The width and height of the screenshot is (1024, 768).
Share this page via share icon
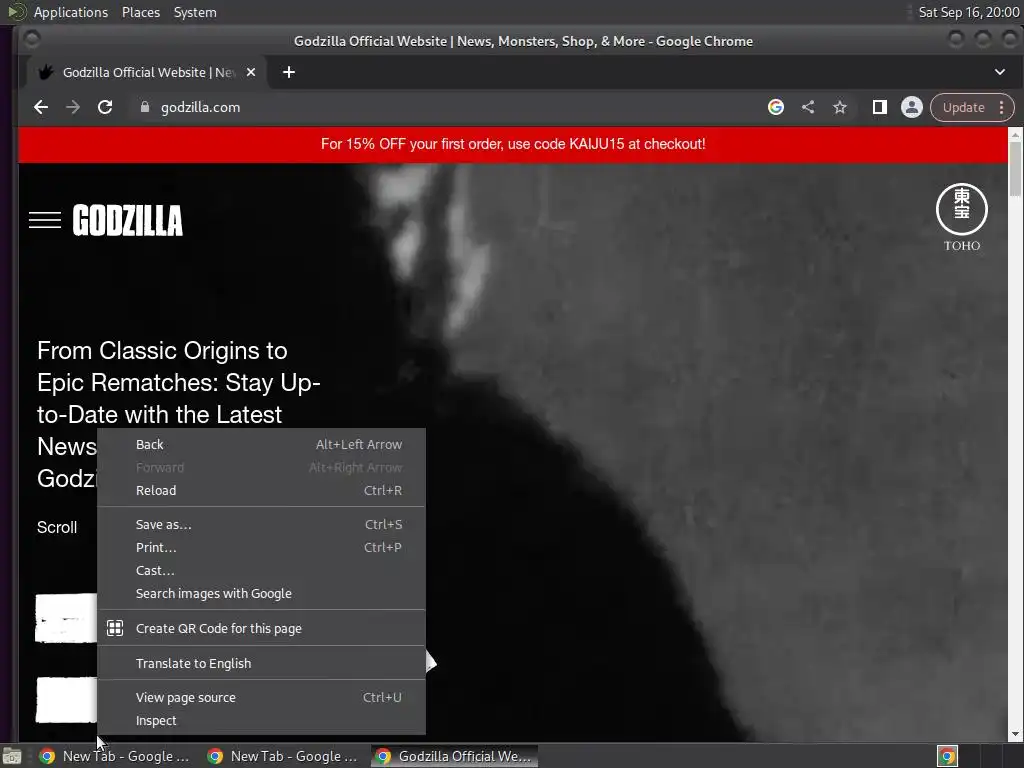[808, 107]
